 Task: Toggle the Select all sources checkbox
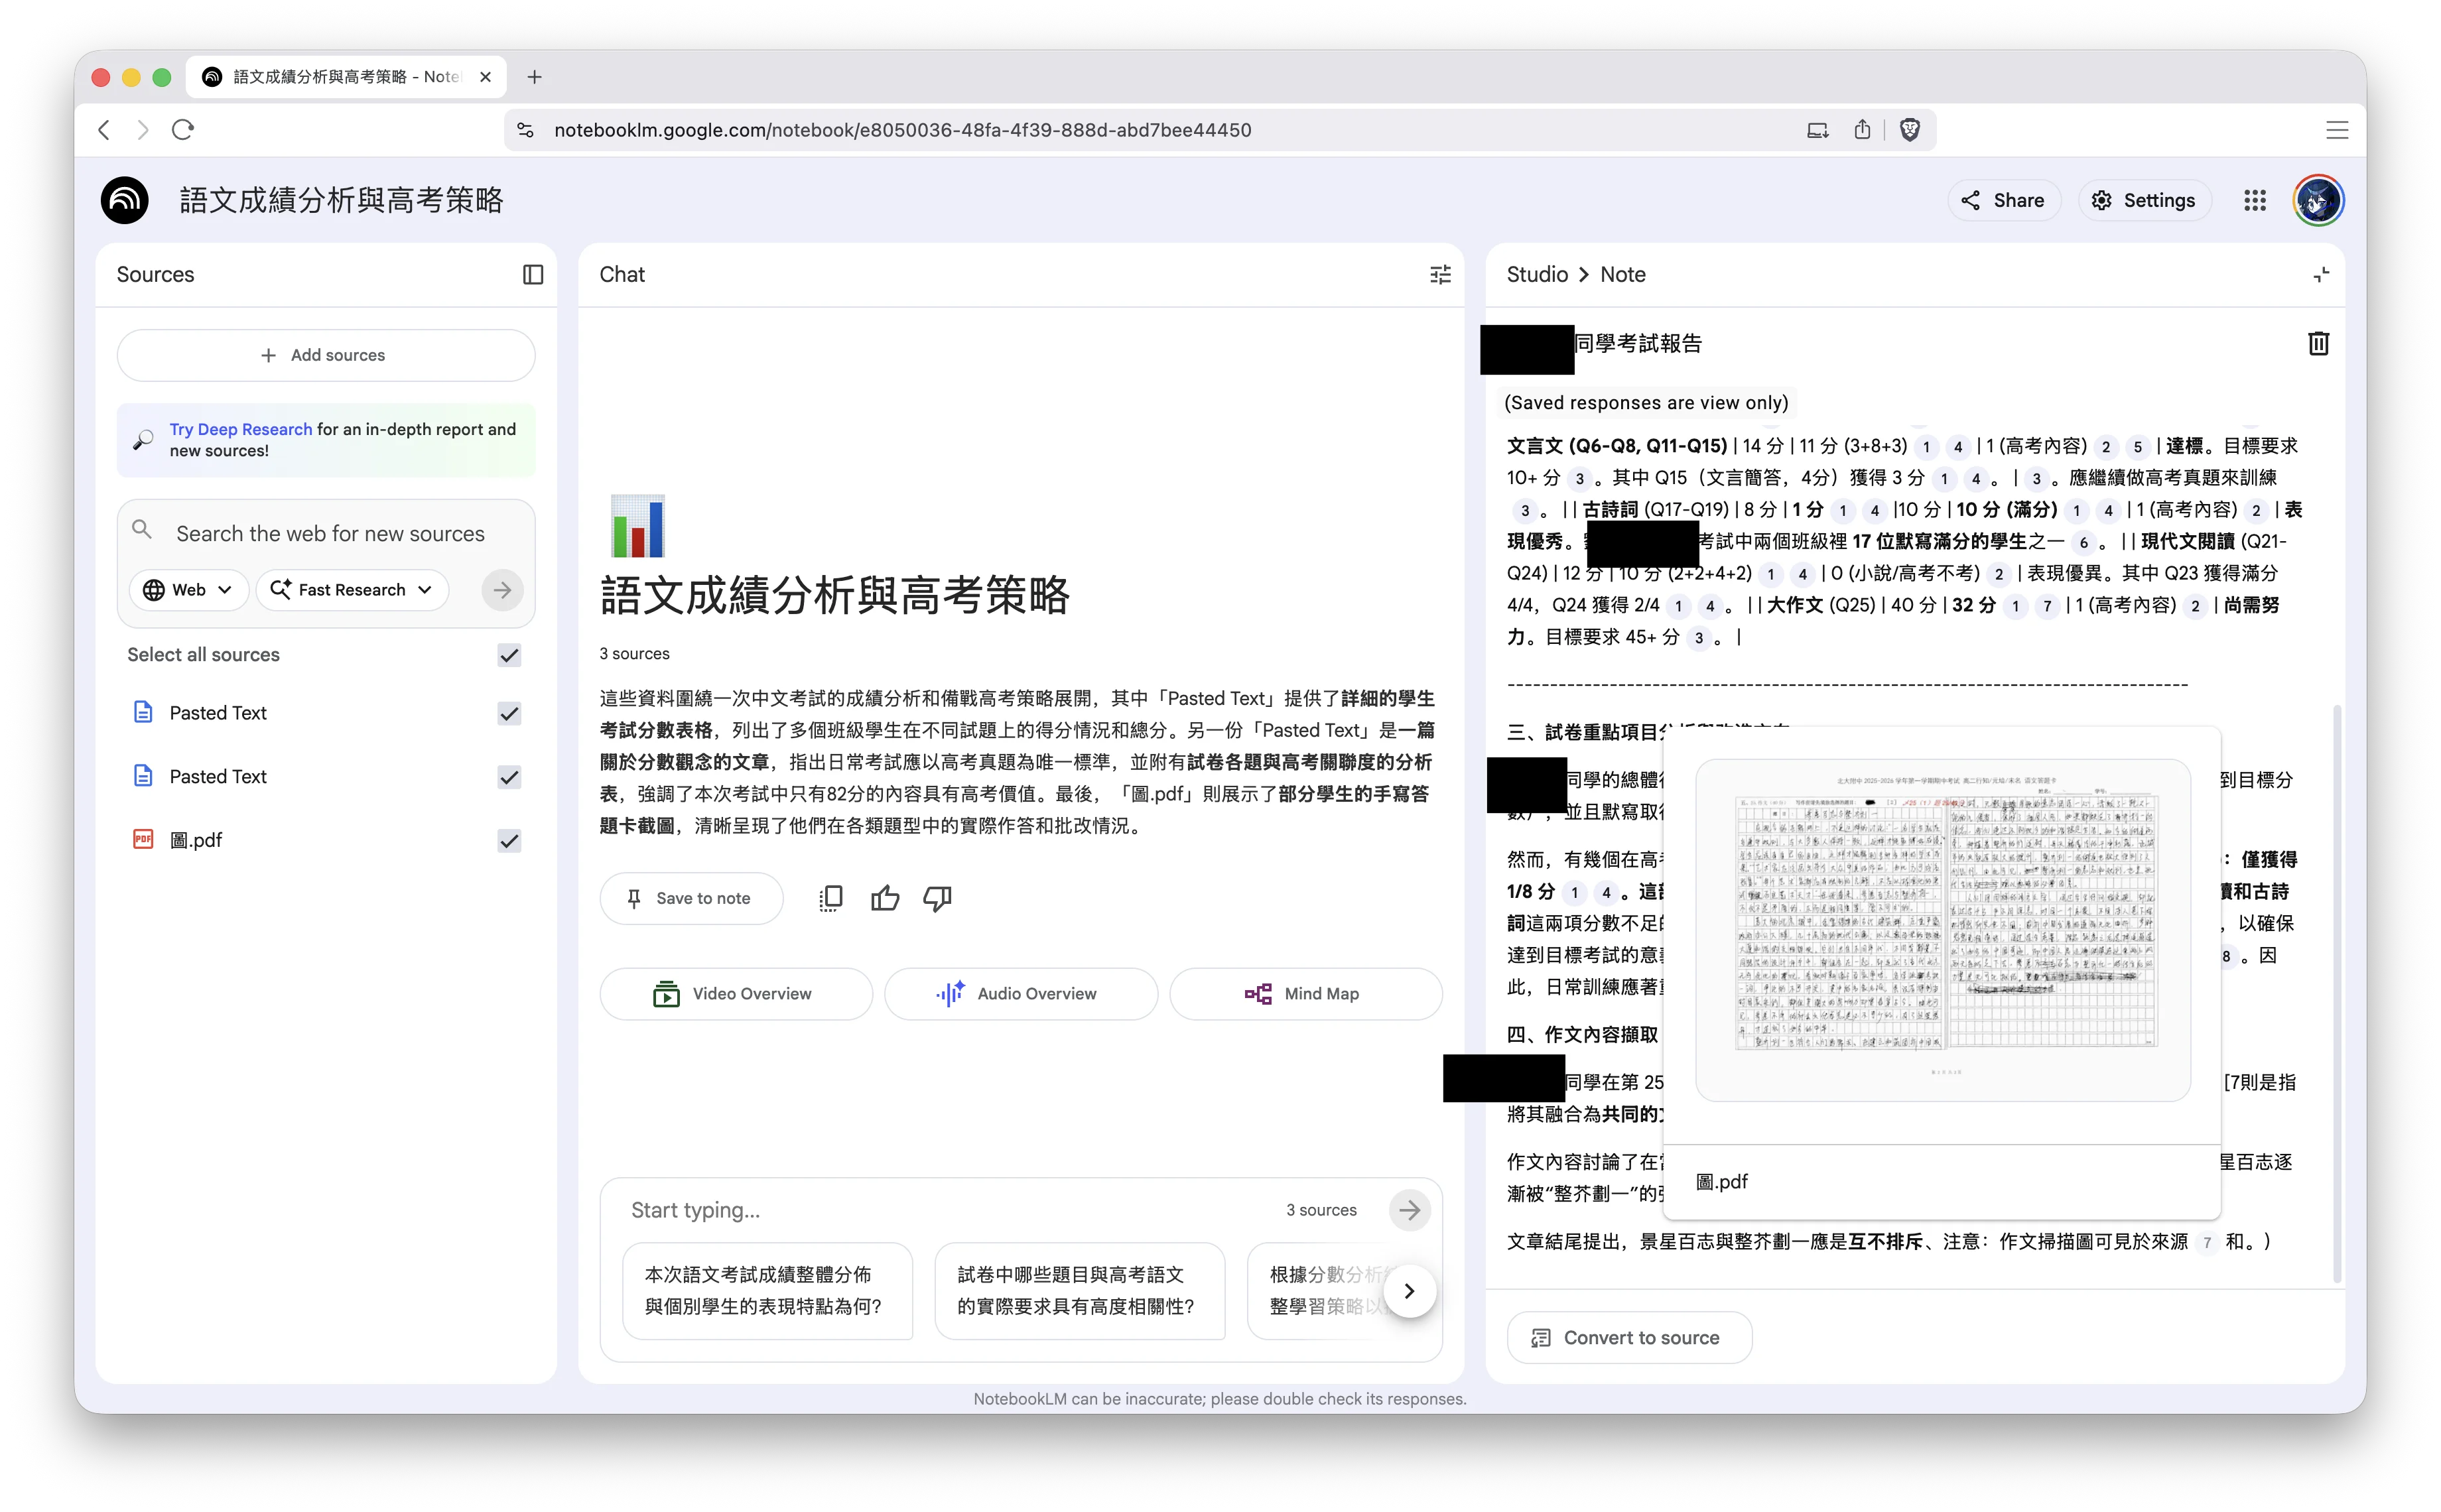tap(509, 655)
